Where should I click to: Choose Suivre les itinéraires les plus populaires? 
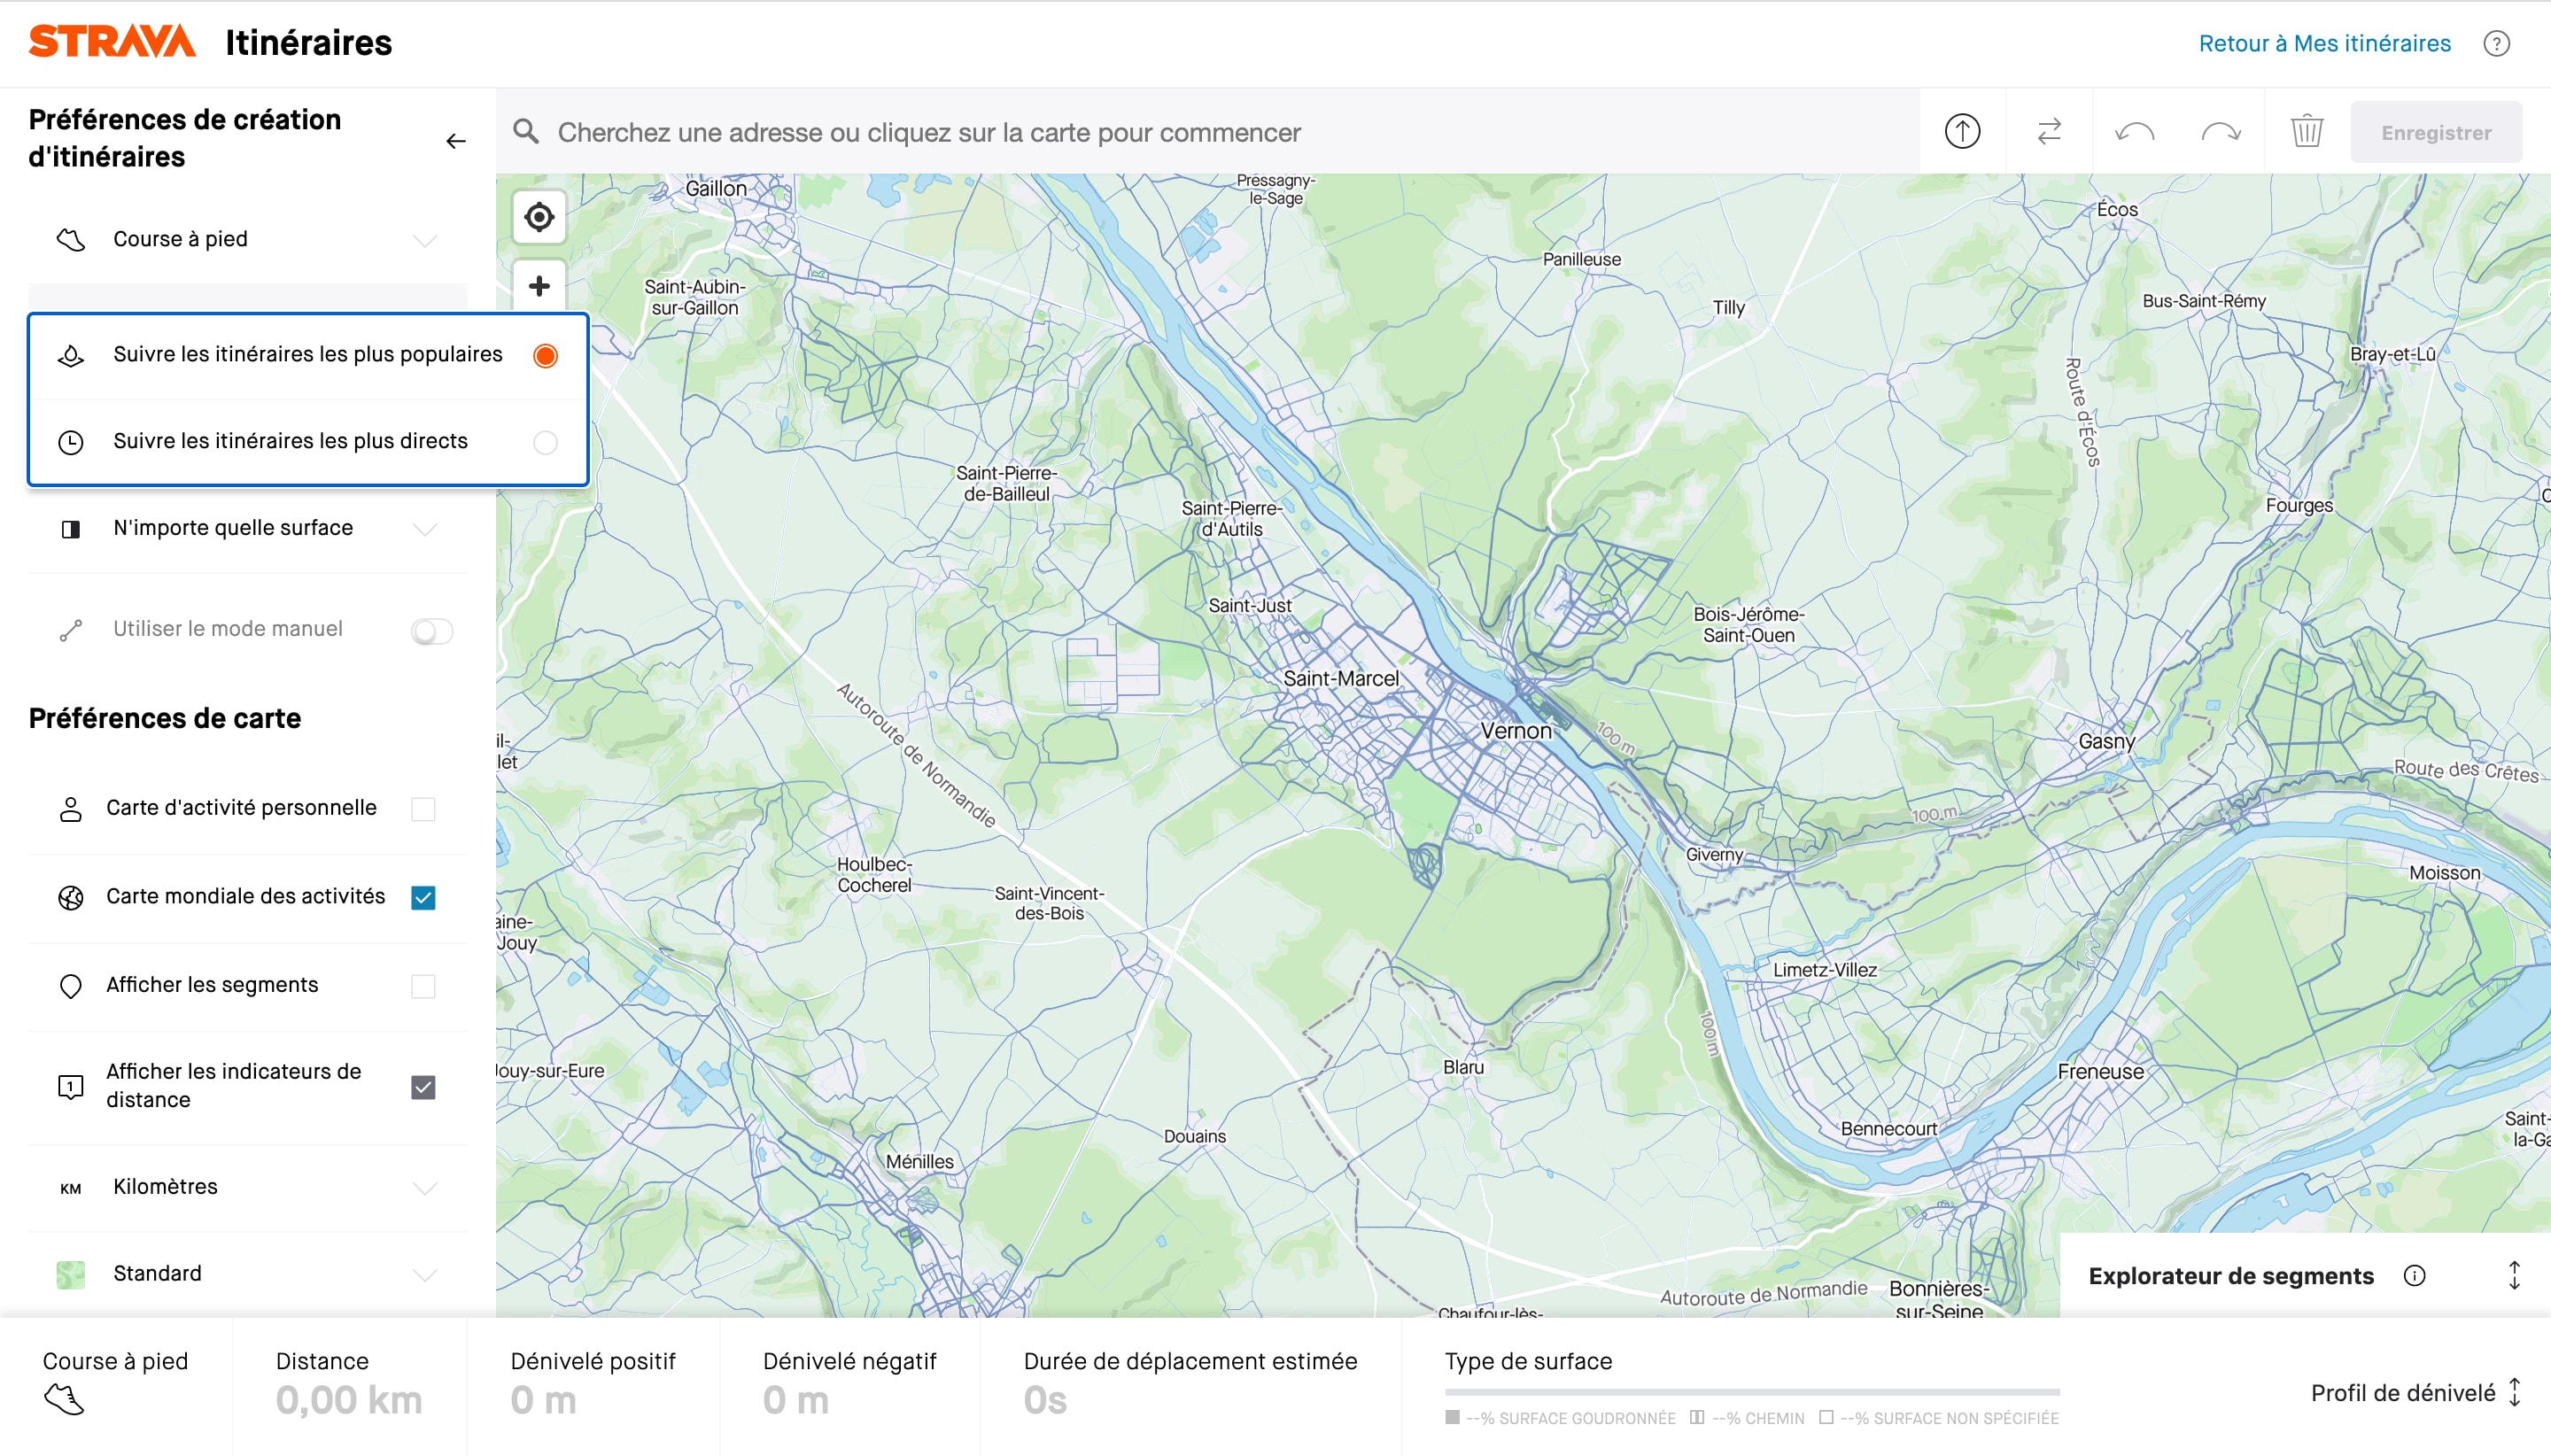pos(545,356)
